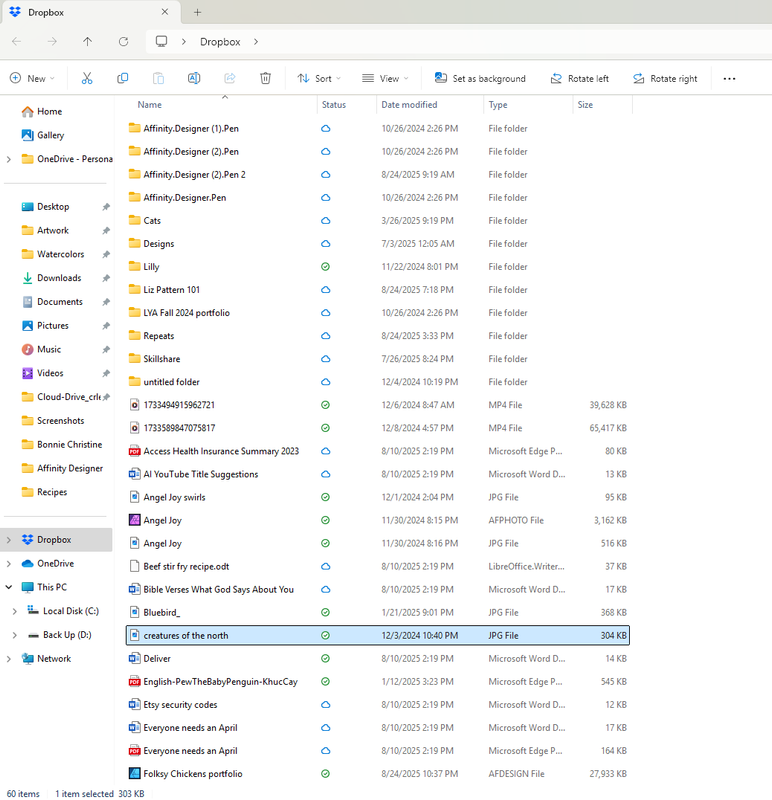
Task: Select the Folksy Chickens portfolio file
Action: tap(192, 773)
